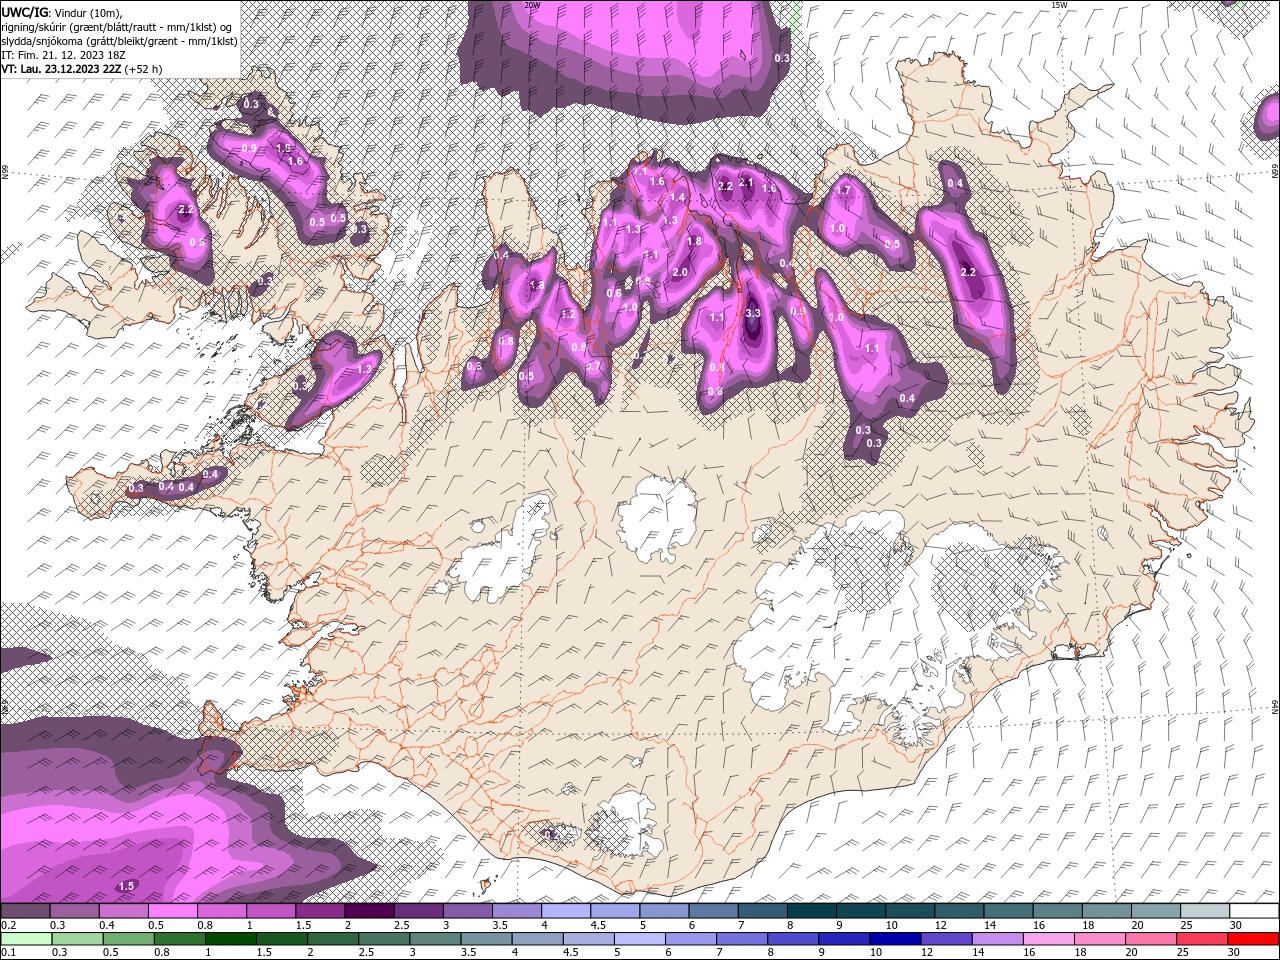Image resolution: width=1280 pixels, height=960 pixels.
Task: Click the white swatch above 30 in upper legend
Action: pos(1253,912)
